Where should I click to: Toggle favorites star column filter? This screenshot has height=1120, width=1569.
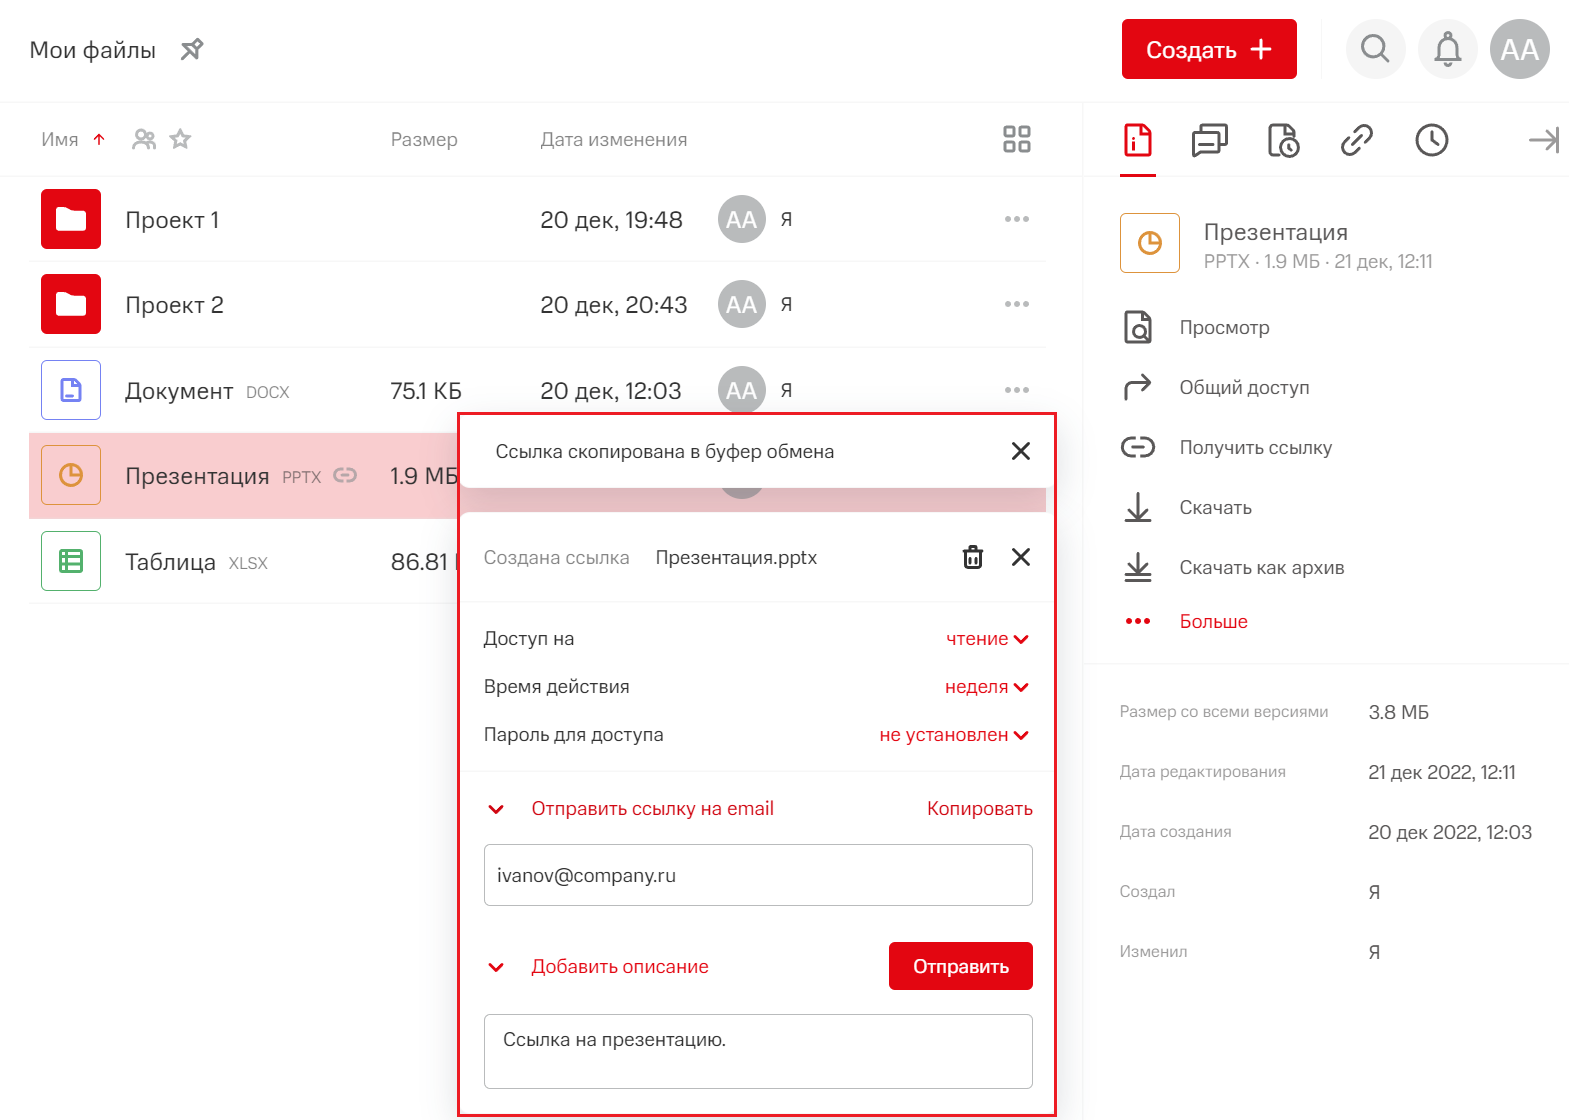180,139
